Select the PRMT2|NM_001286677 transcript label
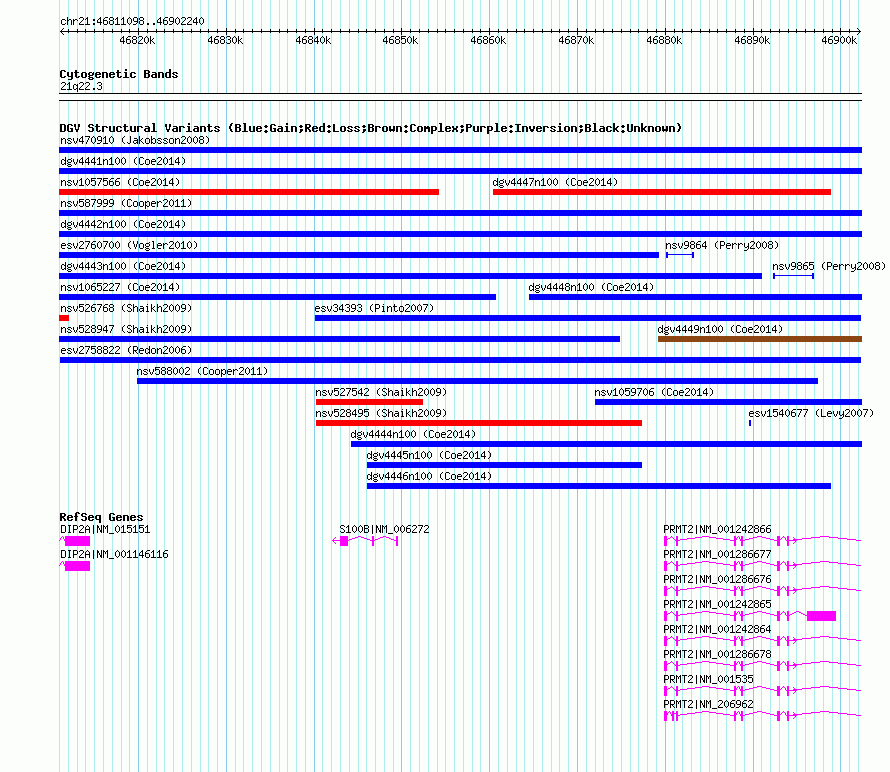Image resolution: width=890 pixels, height=772 pixels. click(717, 554)
